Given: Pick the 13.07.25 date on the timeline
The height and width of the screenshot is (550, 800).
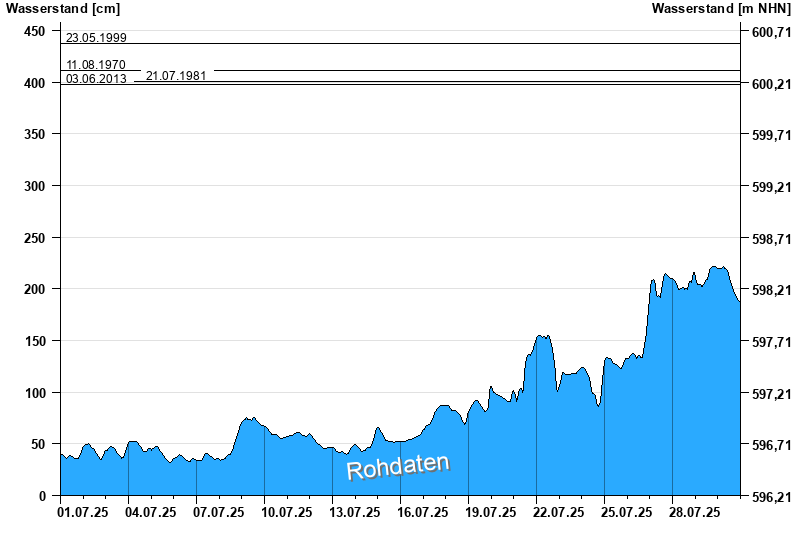Looking at the screenshot, I should (355, 512).
